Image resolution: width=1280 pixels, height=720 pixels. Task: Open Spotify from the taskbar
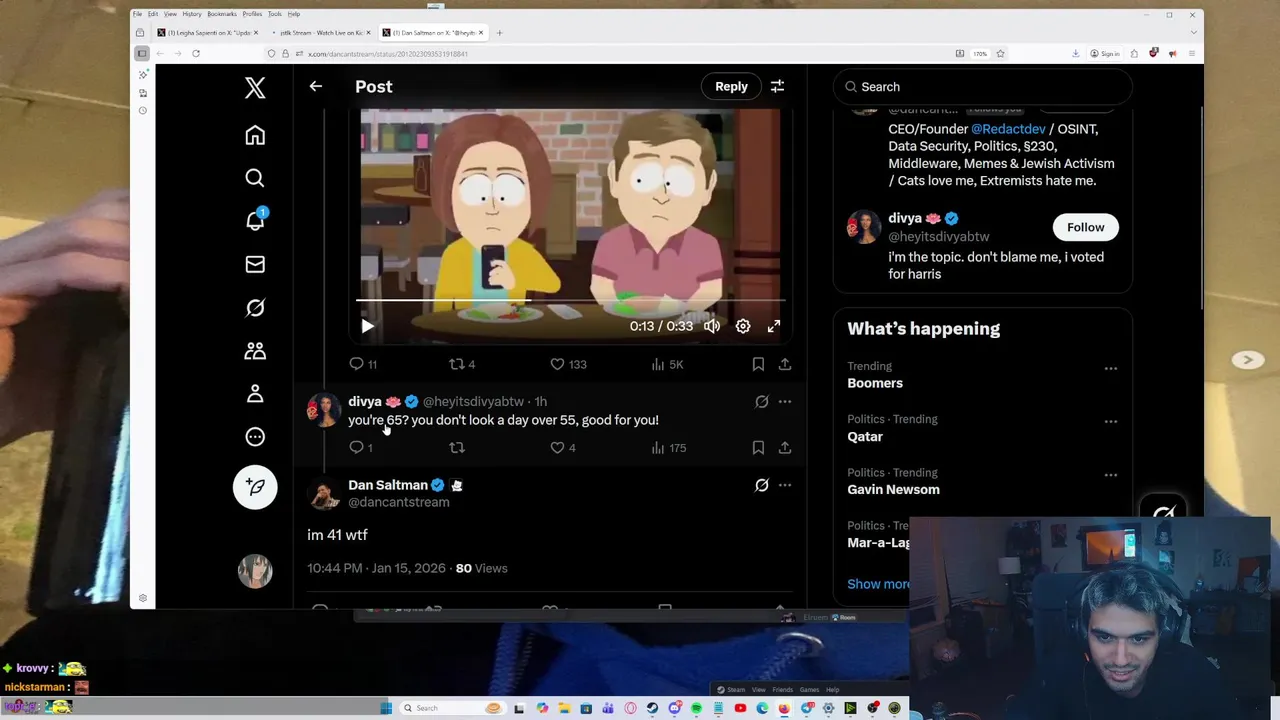[696, 708]
